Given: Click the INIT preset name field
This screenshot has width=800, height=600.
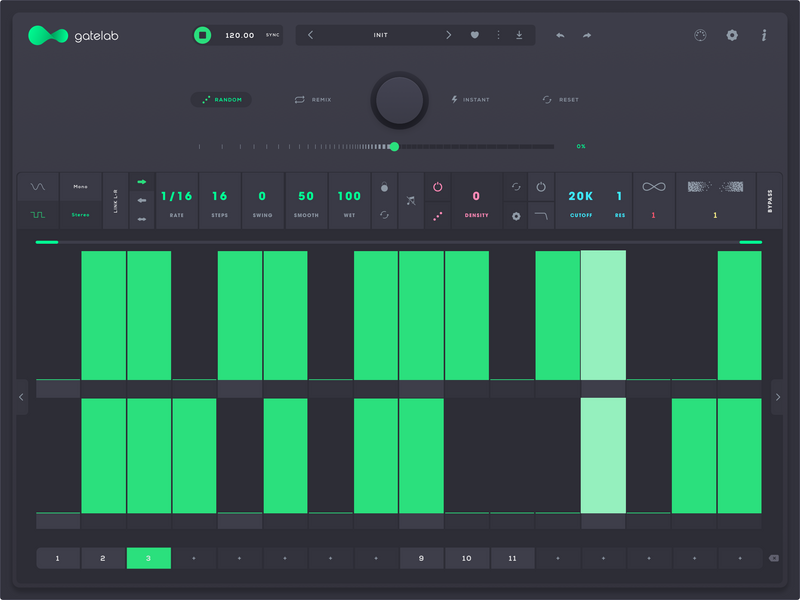Looking at the screenshot, I should 381,34.
